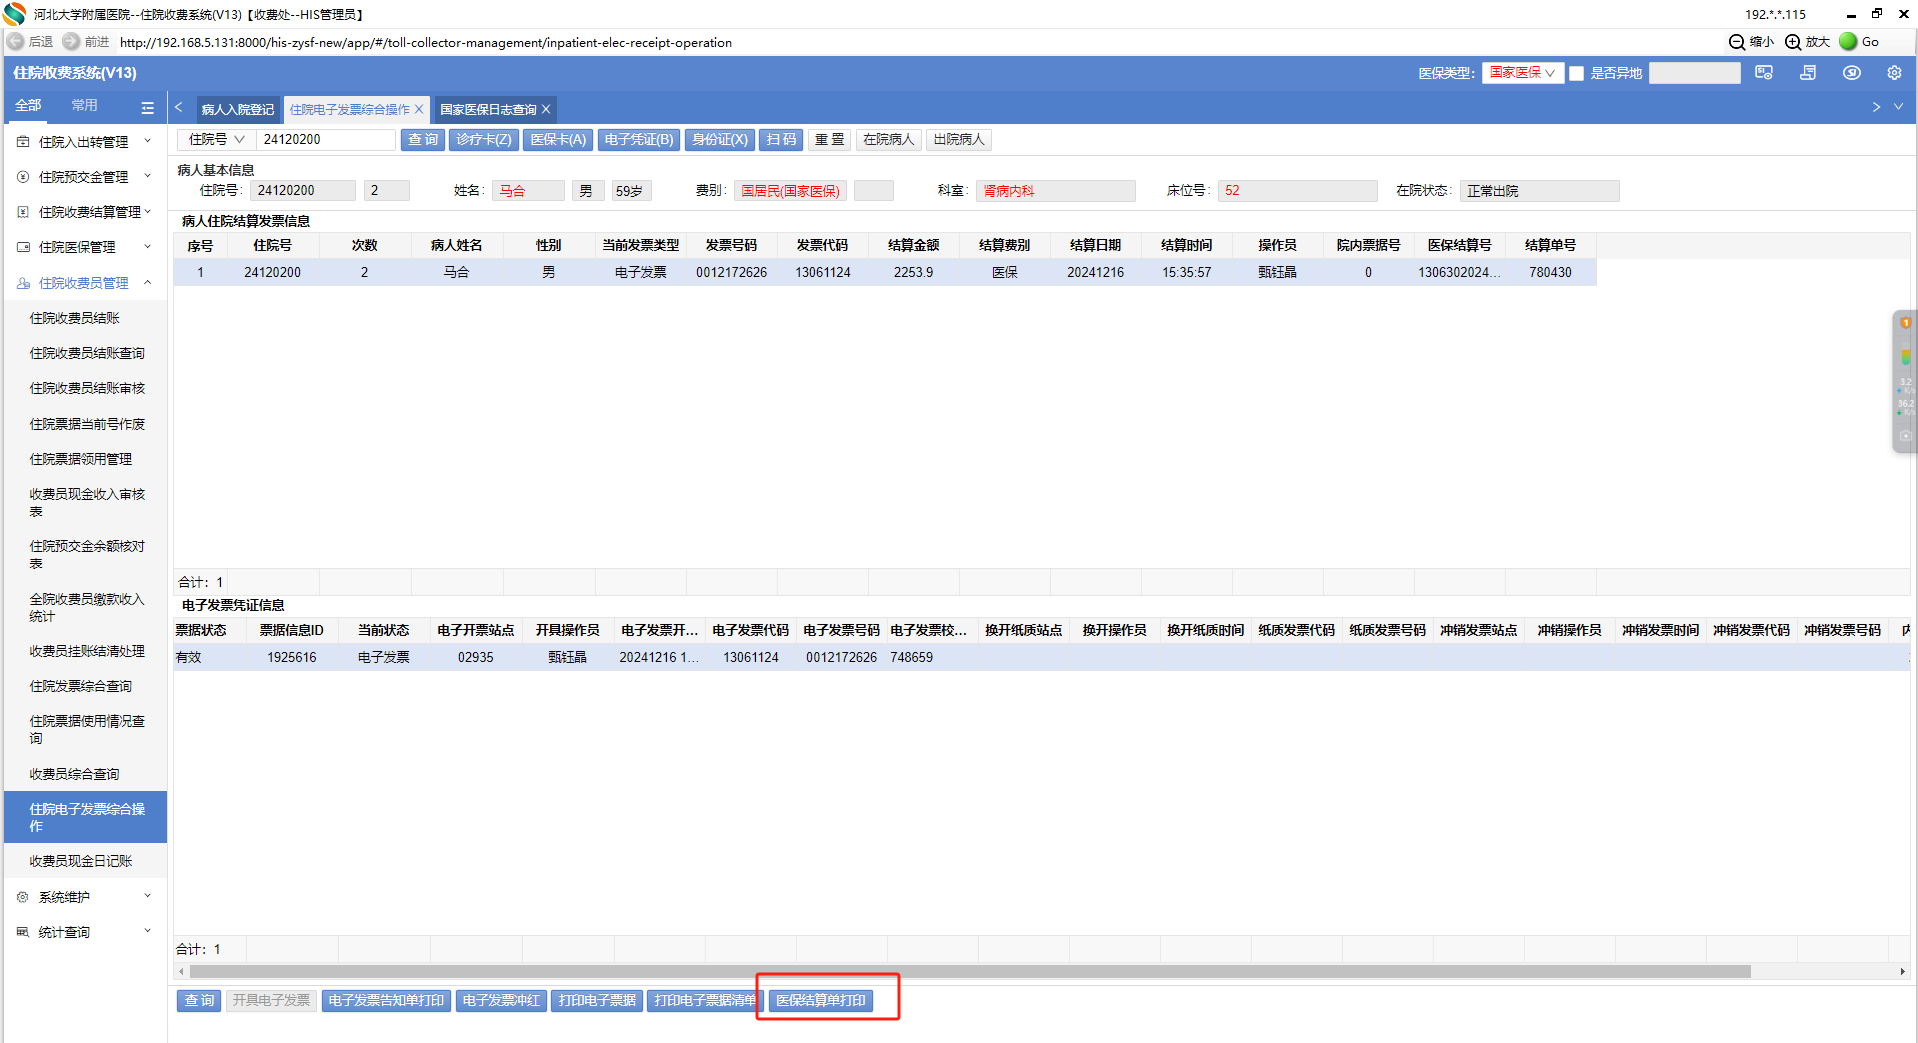Click the orange alert icon on the floating side widget
Image resolution: width=1918 pixels, height=1043 pixels.
(x=1906, y=323)
